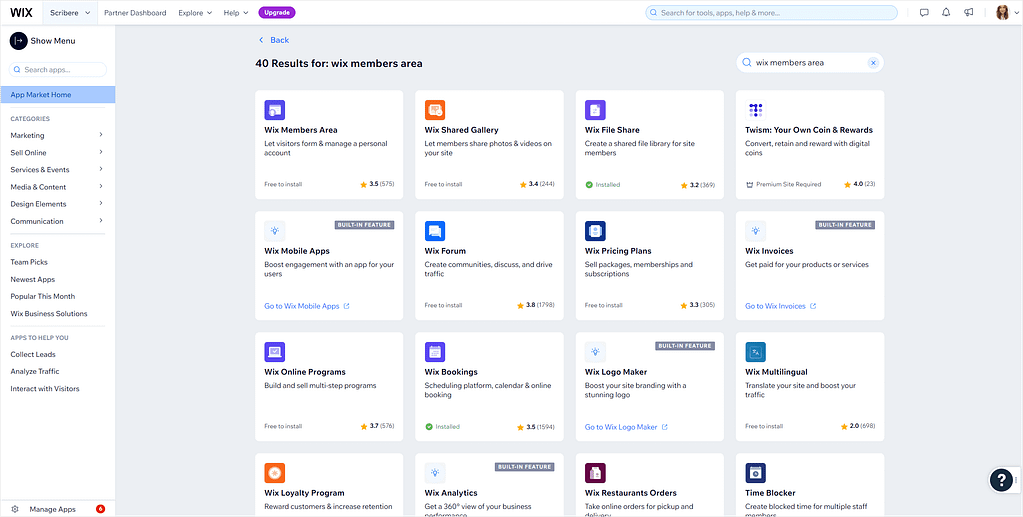Click the wix members area search box
The image size is (1023, 517).
pyautogui.click(x=810, y=63)
